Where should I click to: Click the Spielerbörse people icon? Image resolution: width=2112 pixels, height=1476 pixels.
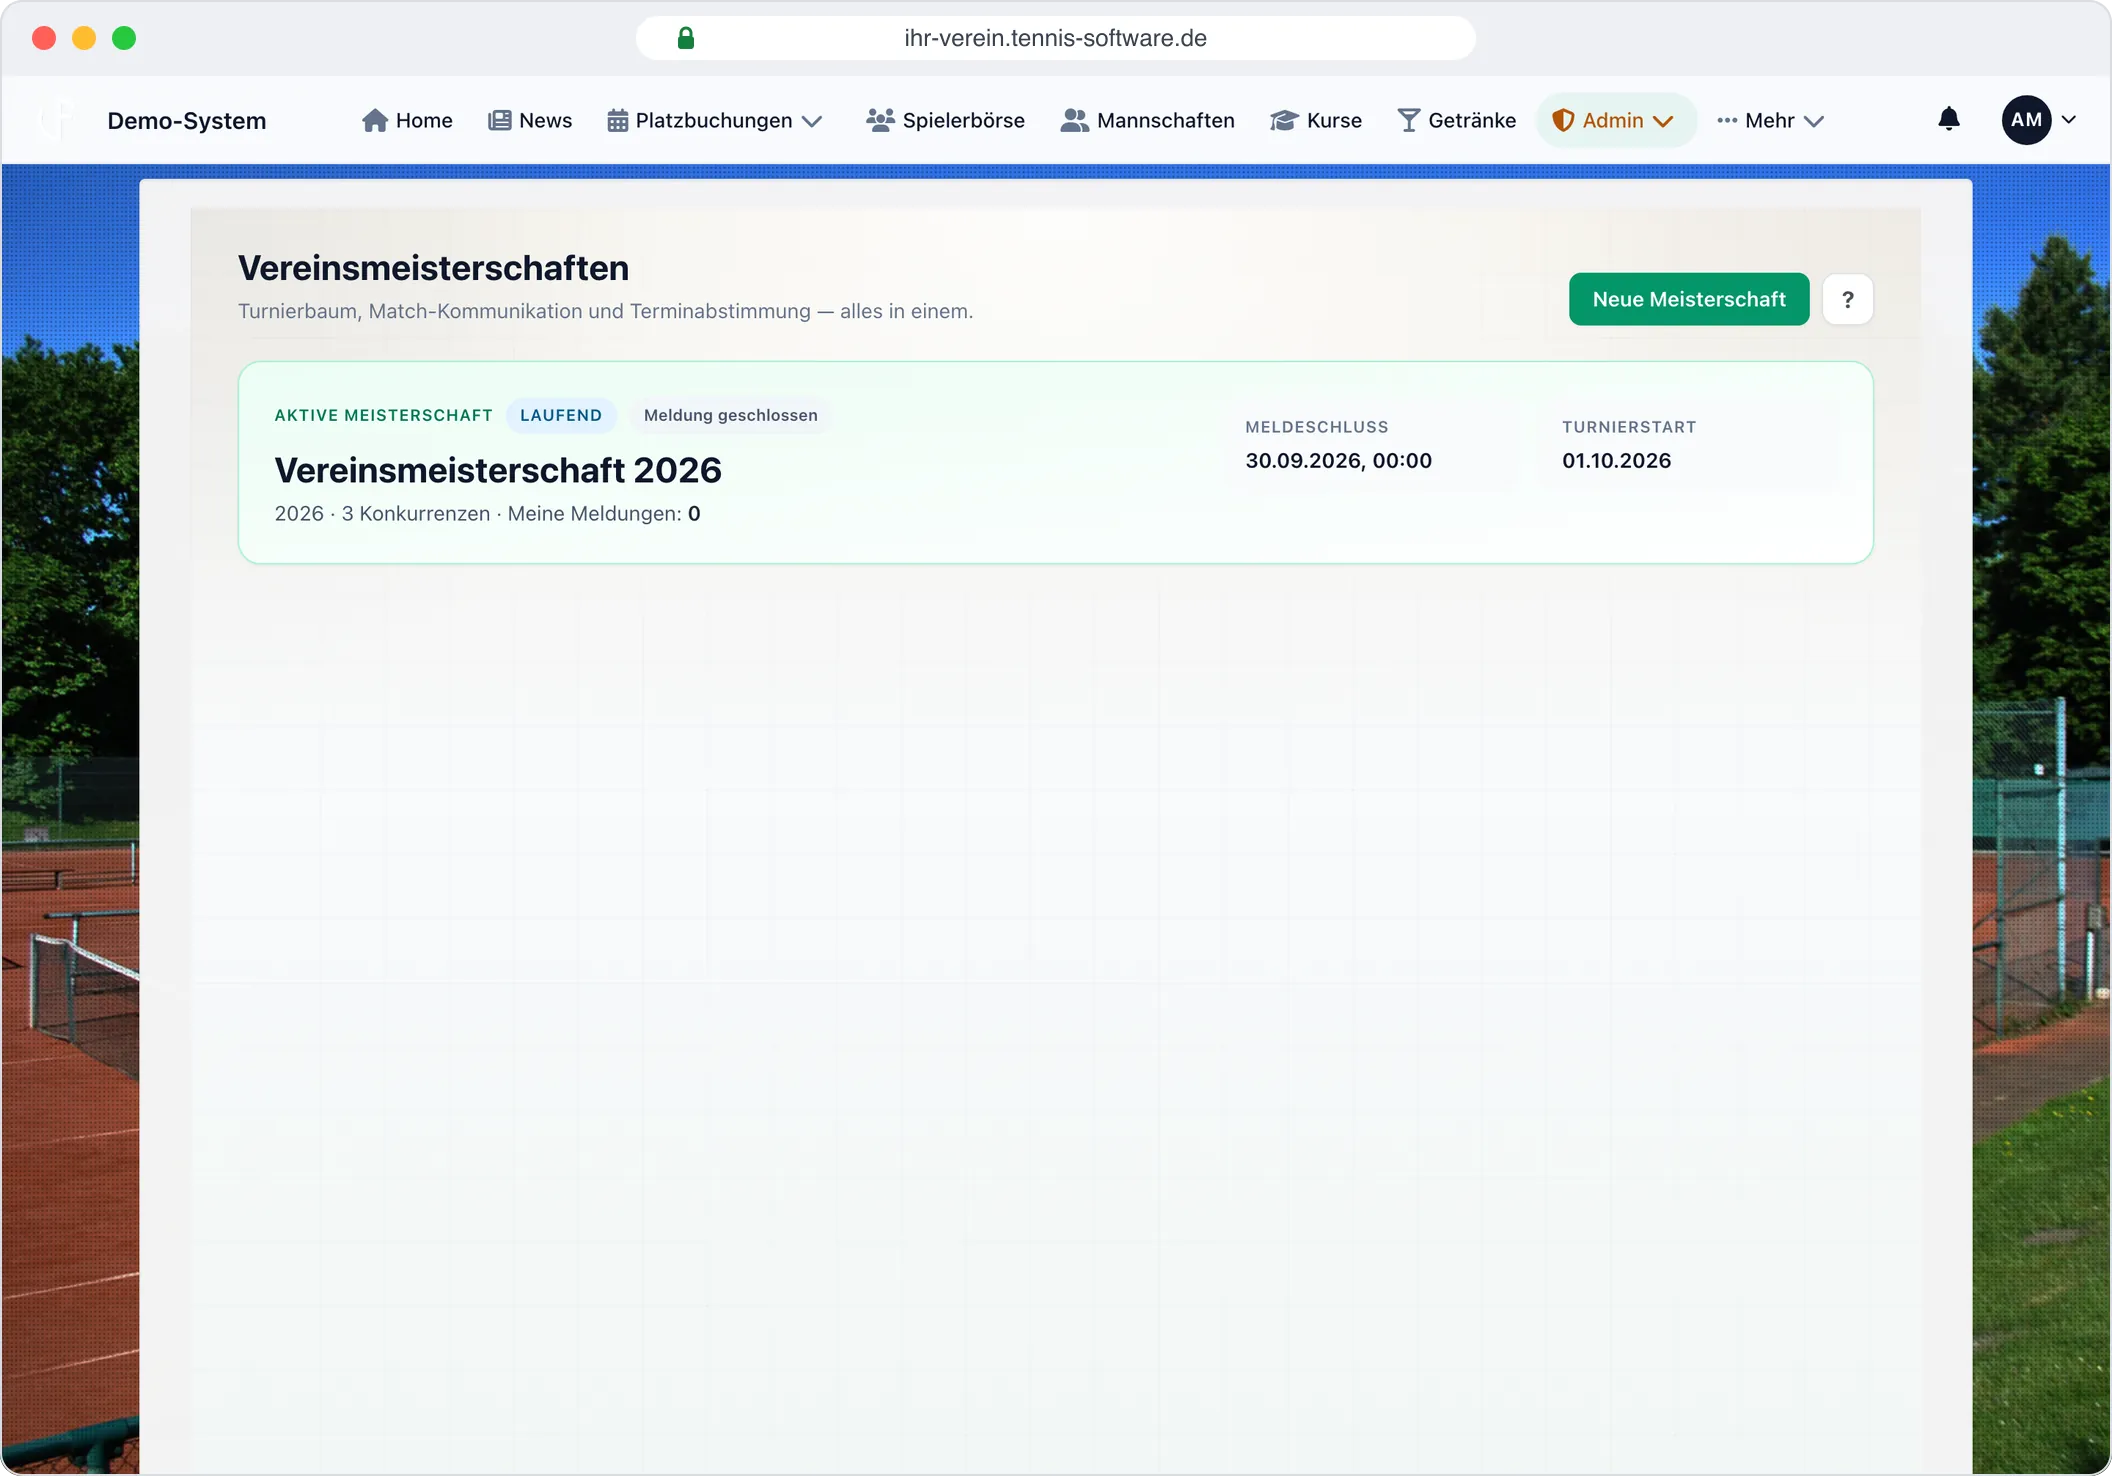(x=880, y=120)
